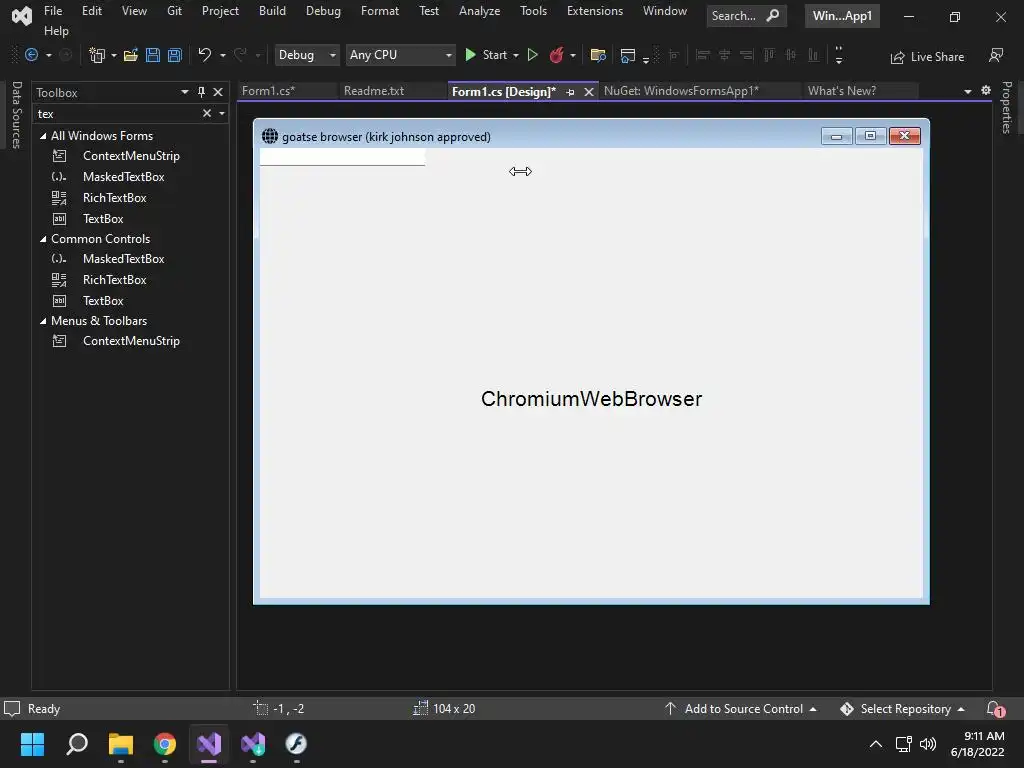The image size is (1024, 768).
Task: Open the Toolbox search options dropdown
Action: coord(222,113)
